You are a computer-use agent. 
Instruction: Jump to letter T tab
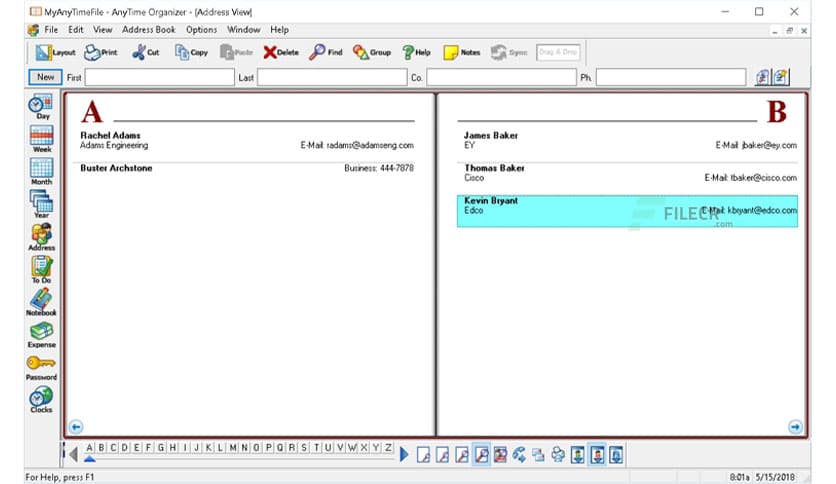point(316,448)
